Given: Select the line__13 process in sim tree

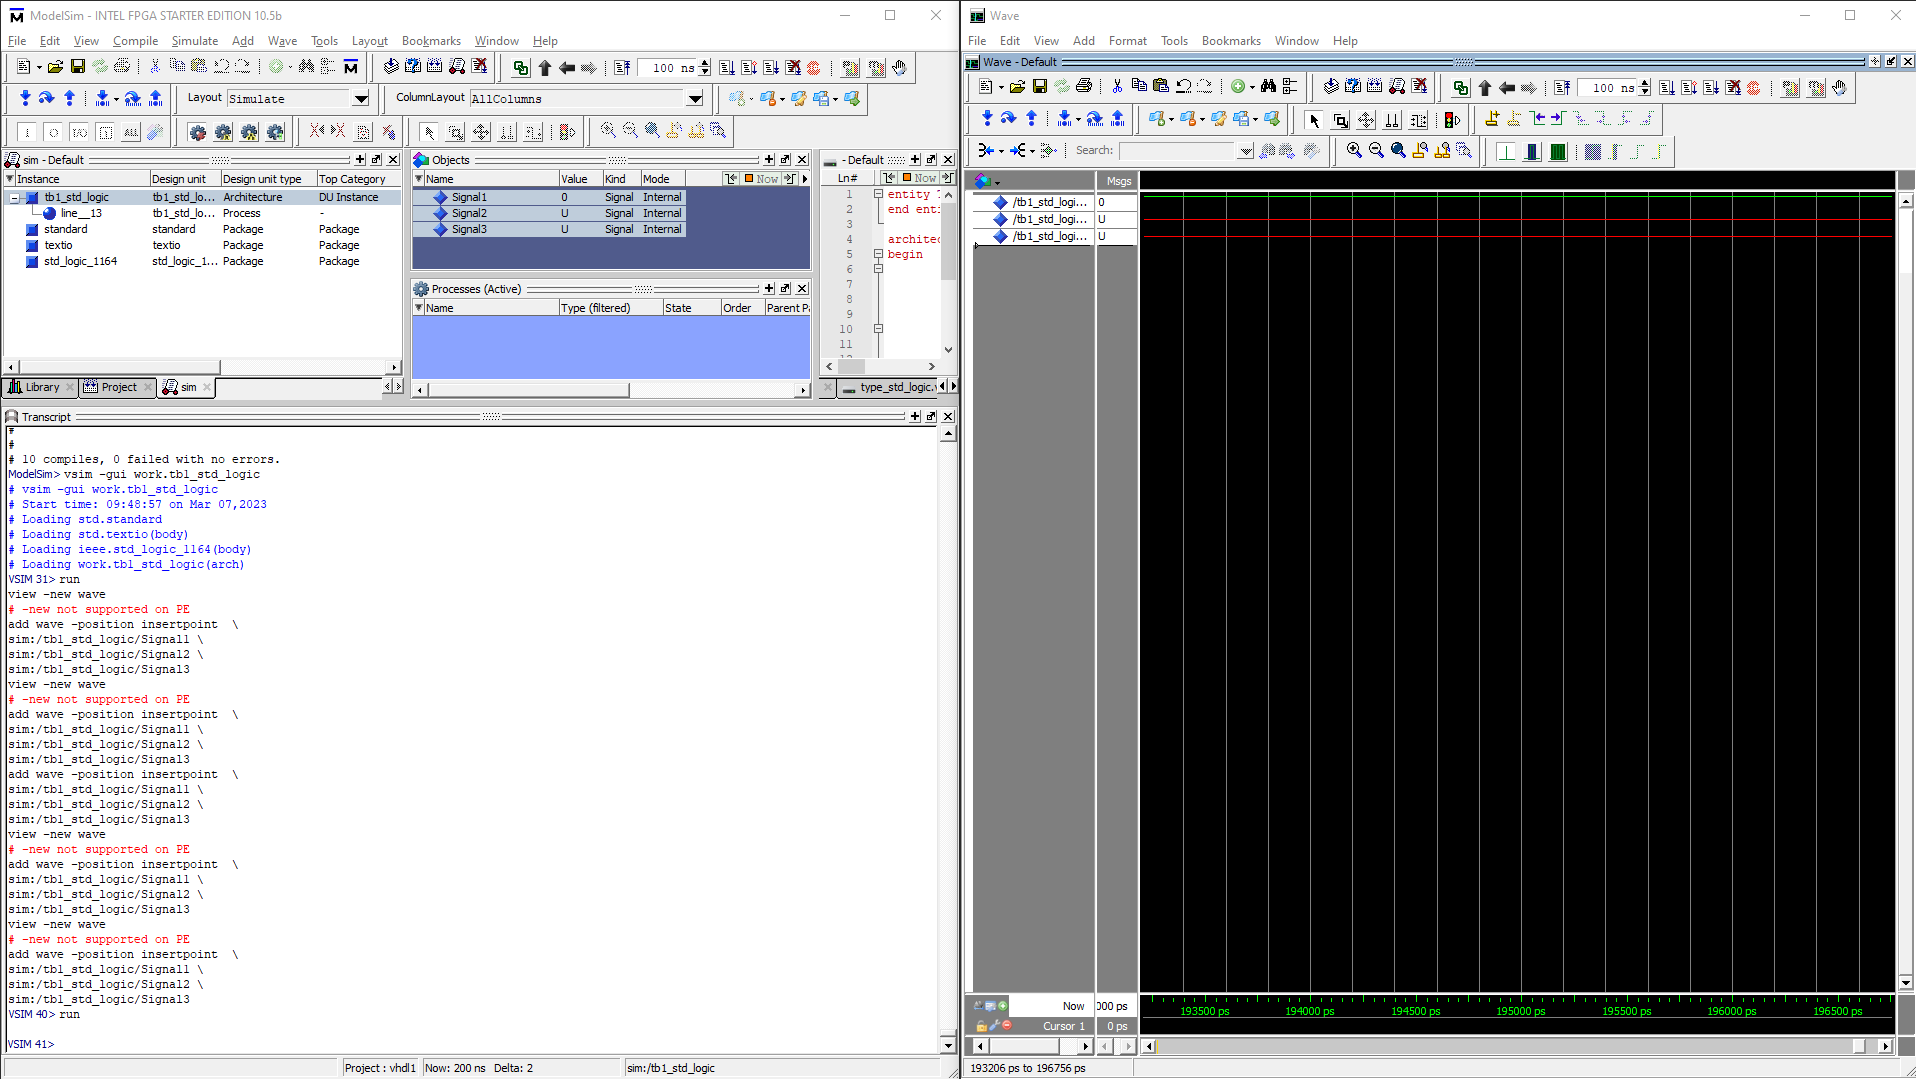Looking at the screenshot, I should [x=81, y=213].
